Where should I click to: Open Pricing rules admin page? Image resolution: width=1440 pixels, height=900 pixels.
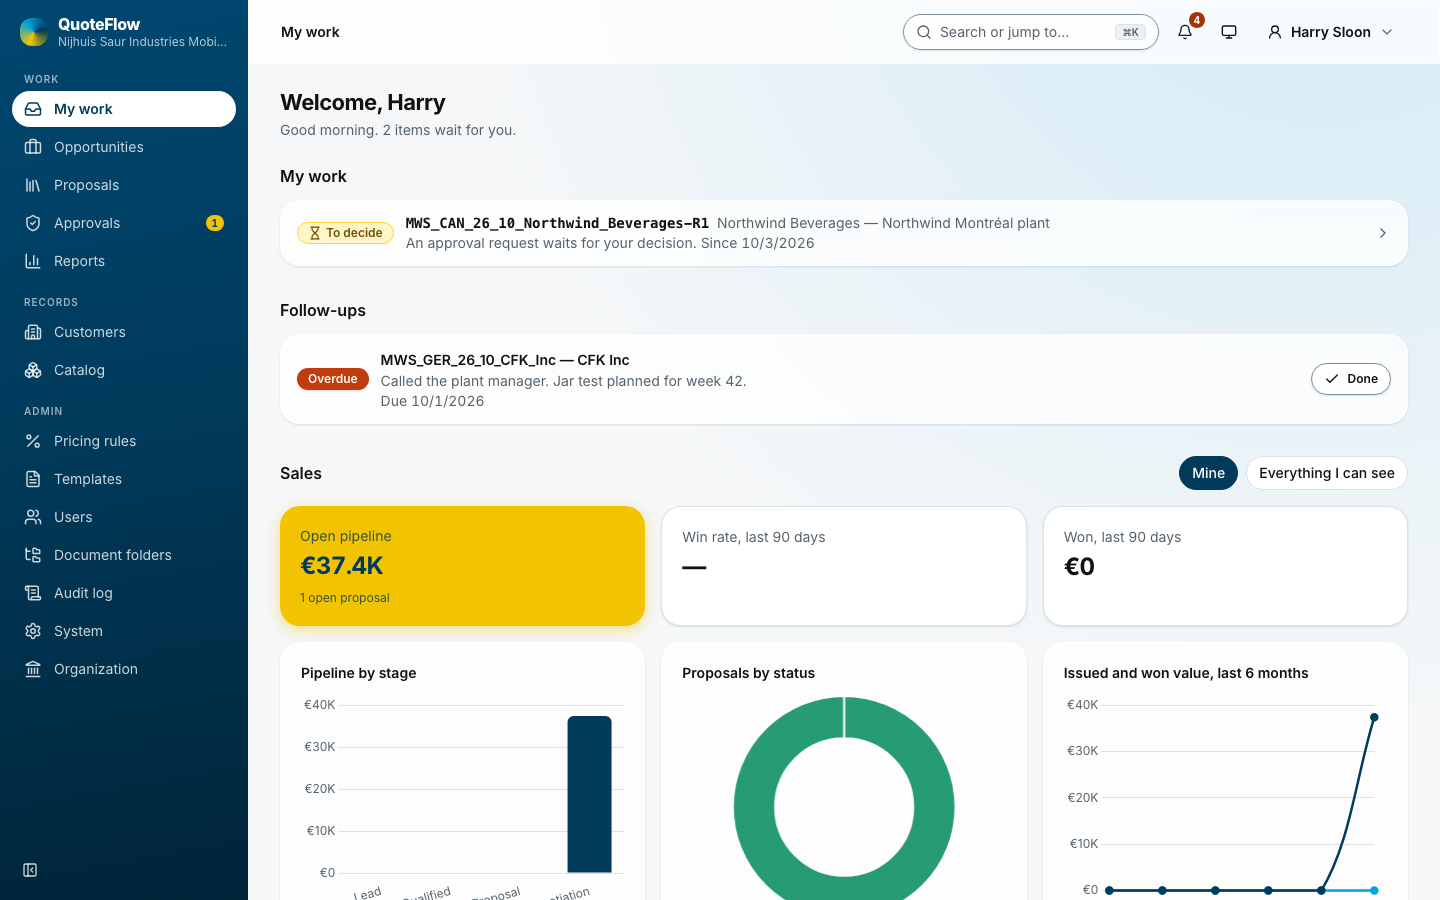tap(124, 441)
